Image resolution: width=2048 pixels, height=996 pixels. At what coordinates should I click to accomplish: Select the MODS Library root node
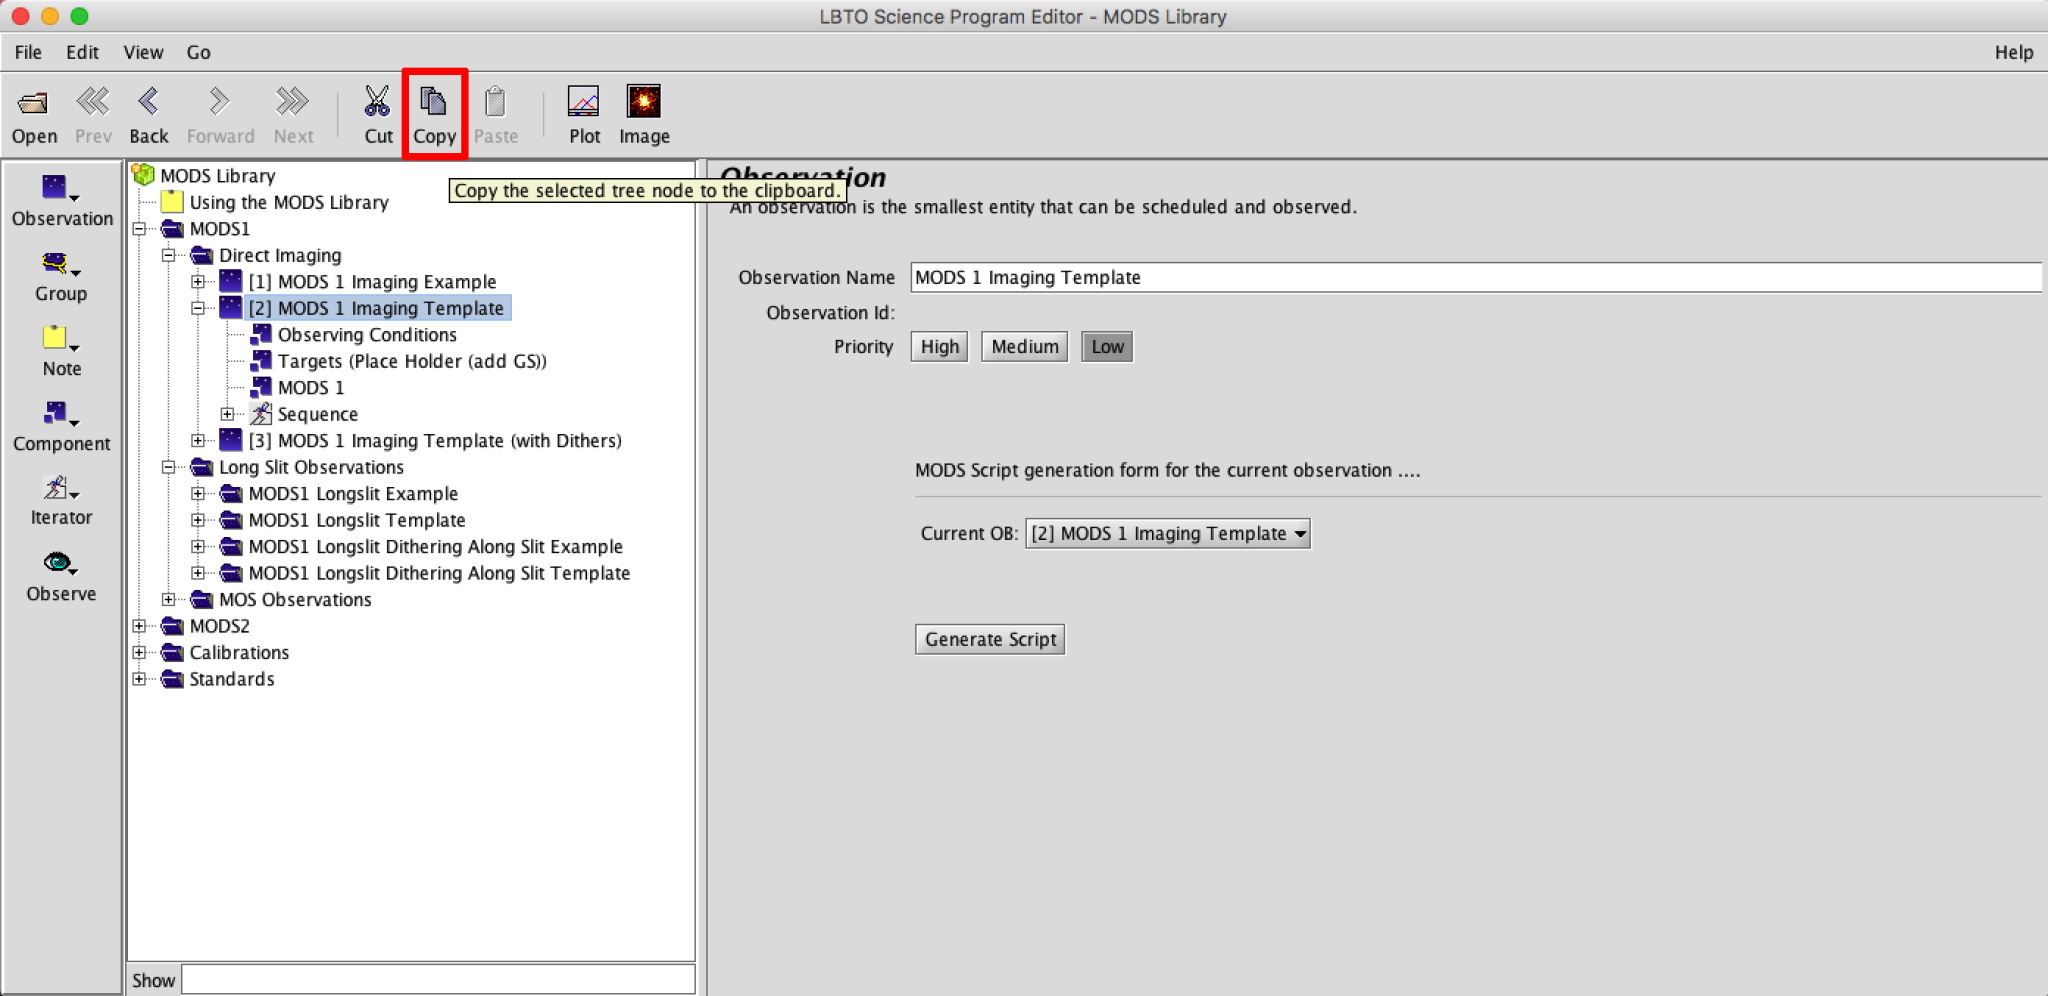click(x=218, y=176)
